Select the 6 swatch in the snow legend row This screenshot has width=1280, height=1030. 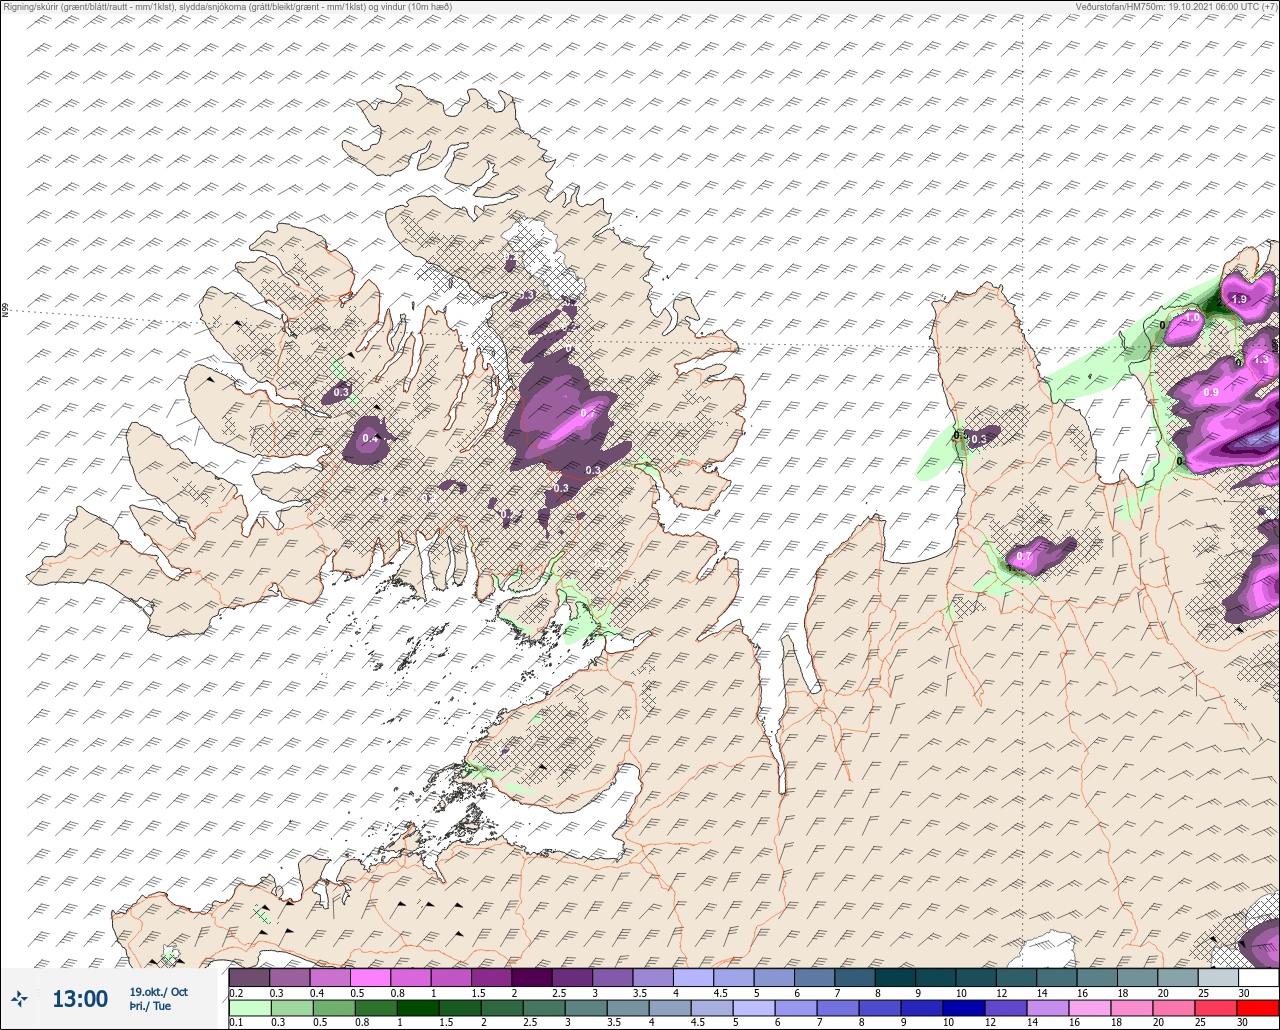point(814,977)
